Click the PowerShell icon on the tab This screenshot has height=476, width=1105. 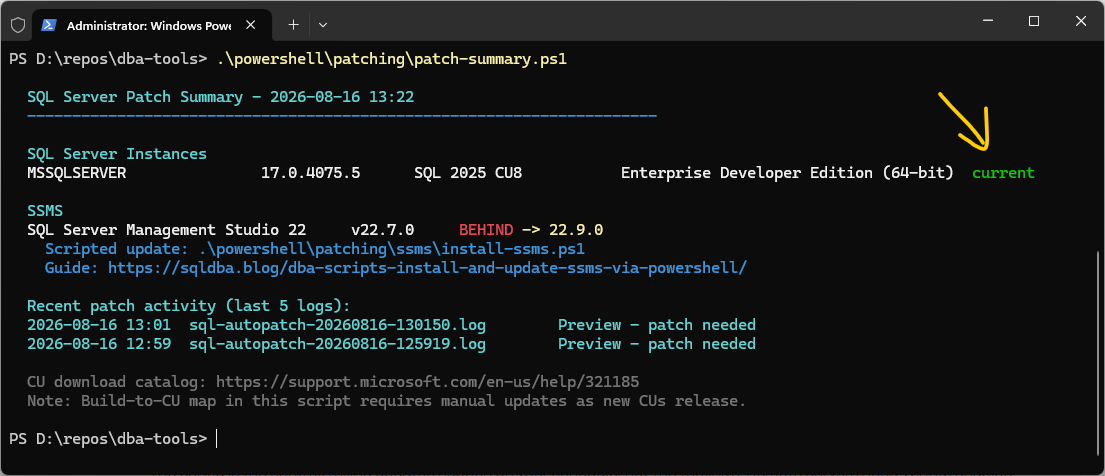pyautogui.click(x=49, y=25)
